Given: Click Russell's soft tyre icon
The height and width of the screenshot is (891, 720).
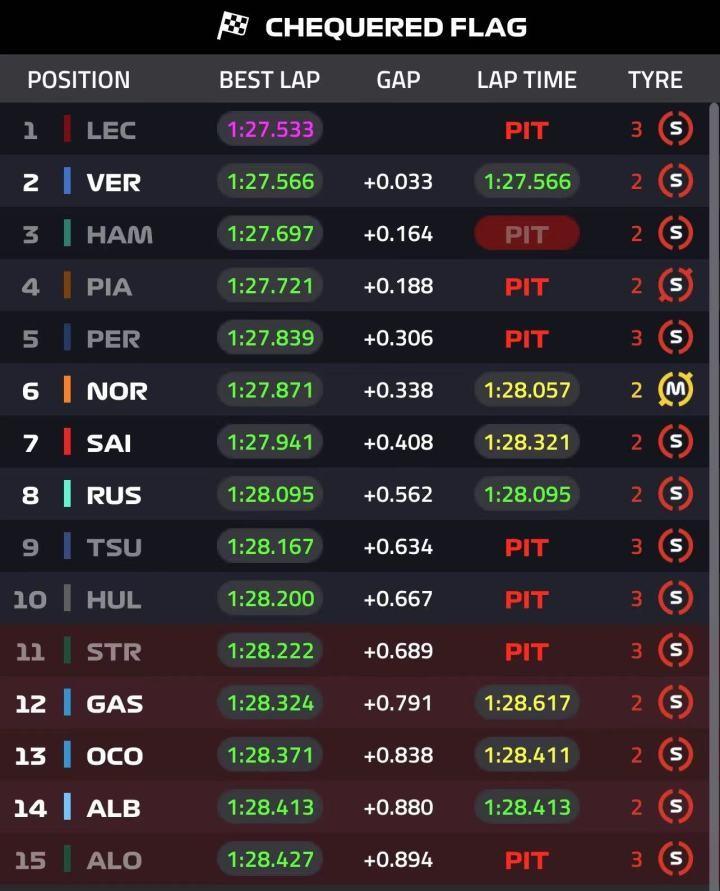Looking at the screenshot, I should coord(676,494).
